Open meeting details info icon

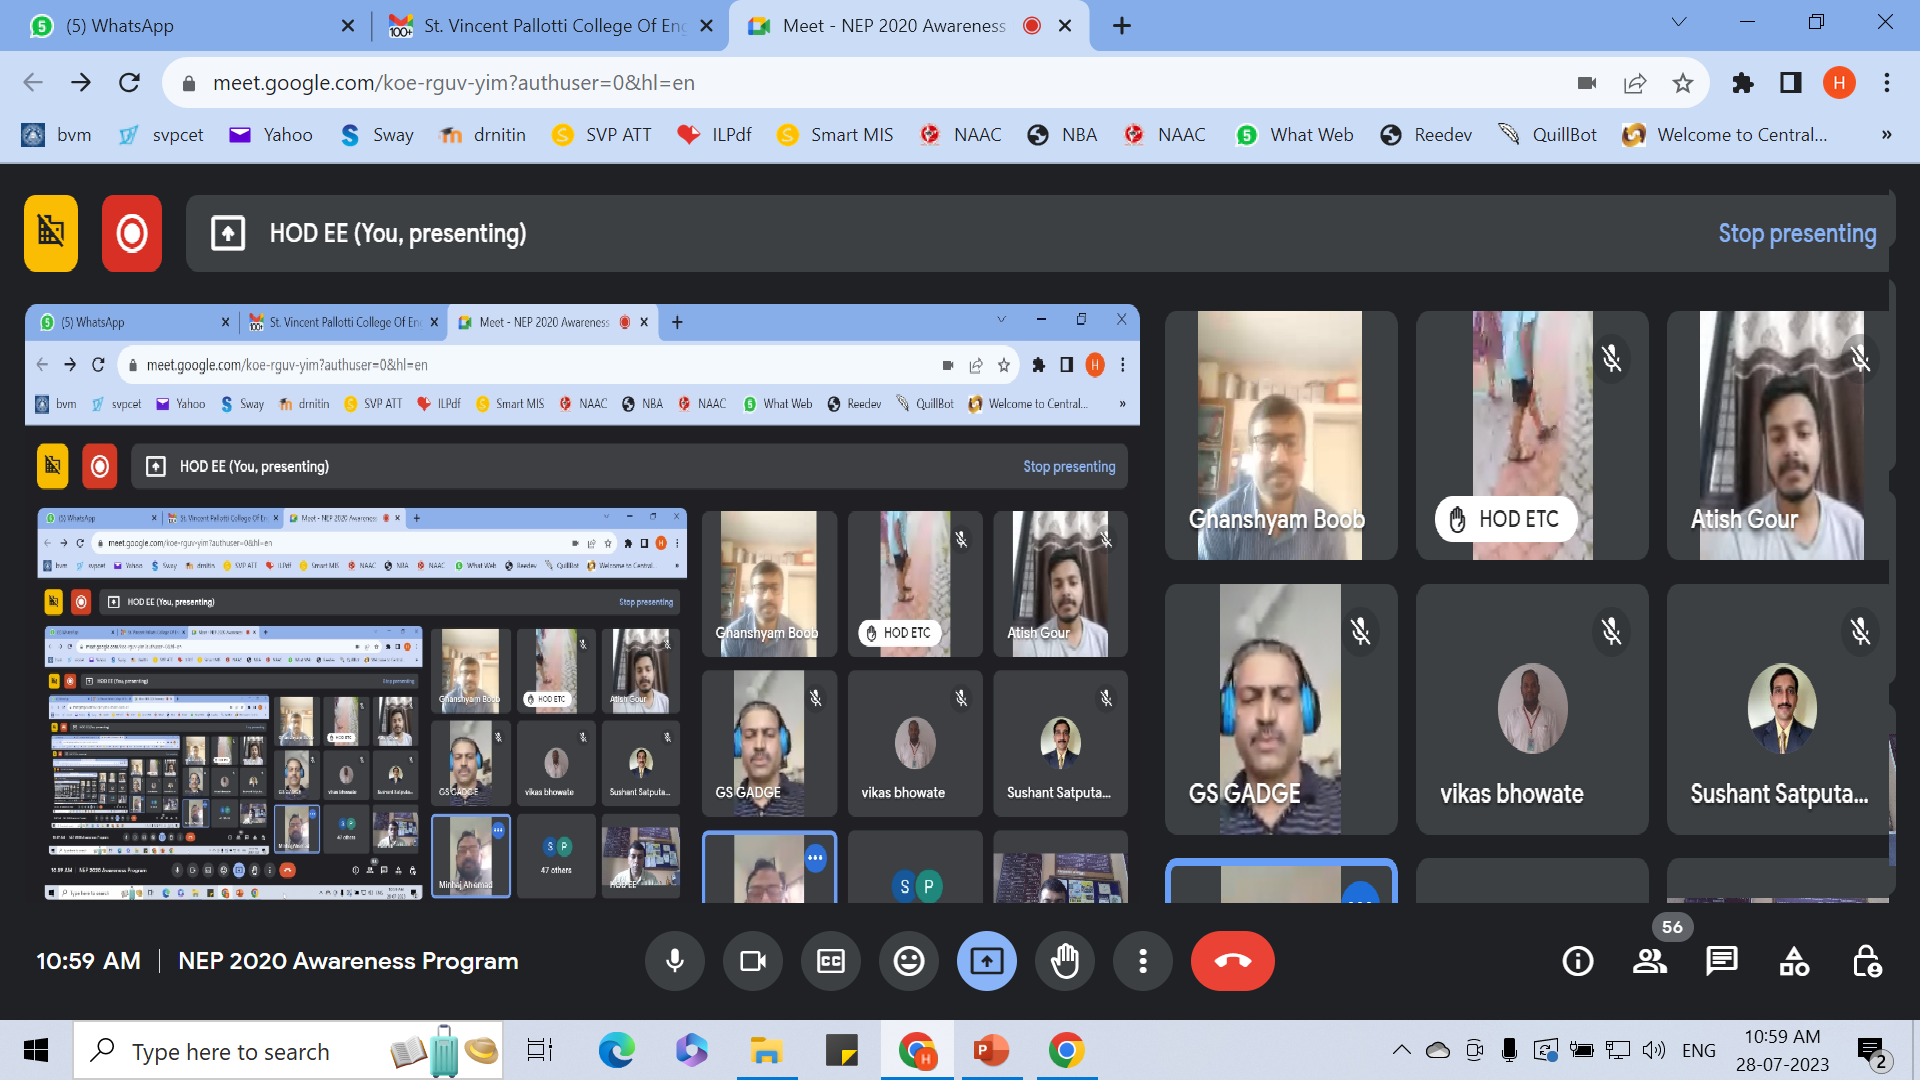pos(1578,961)
